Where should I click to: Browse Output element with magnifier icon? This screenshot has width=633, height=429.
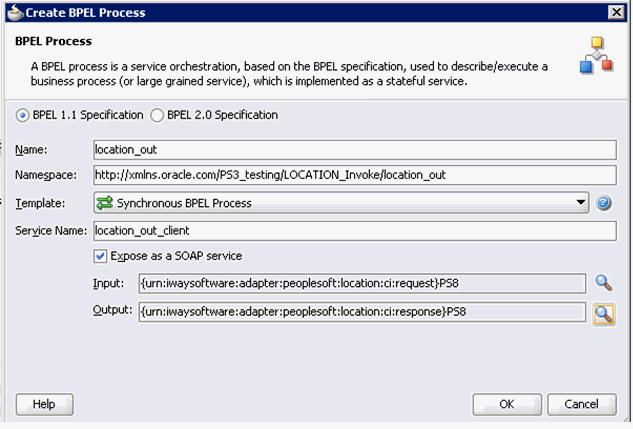(604, 314)
